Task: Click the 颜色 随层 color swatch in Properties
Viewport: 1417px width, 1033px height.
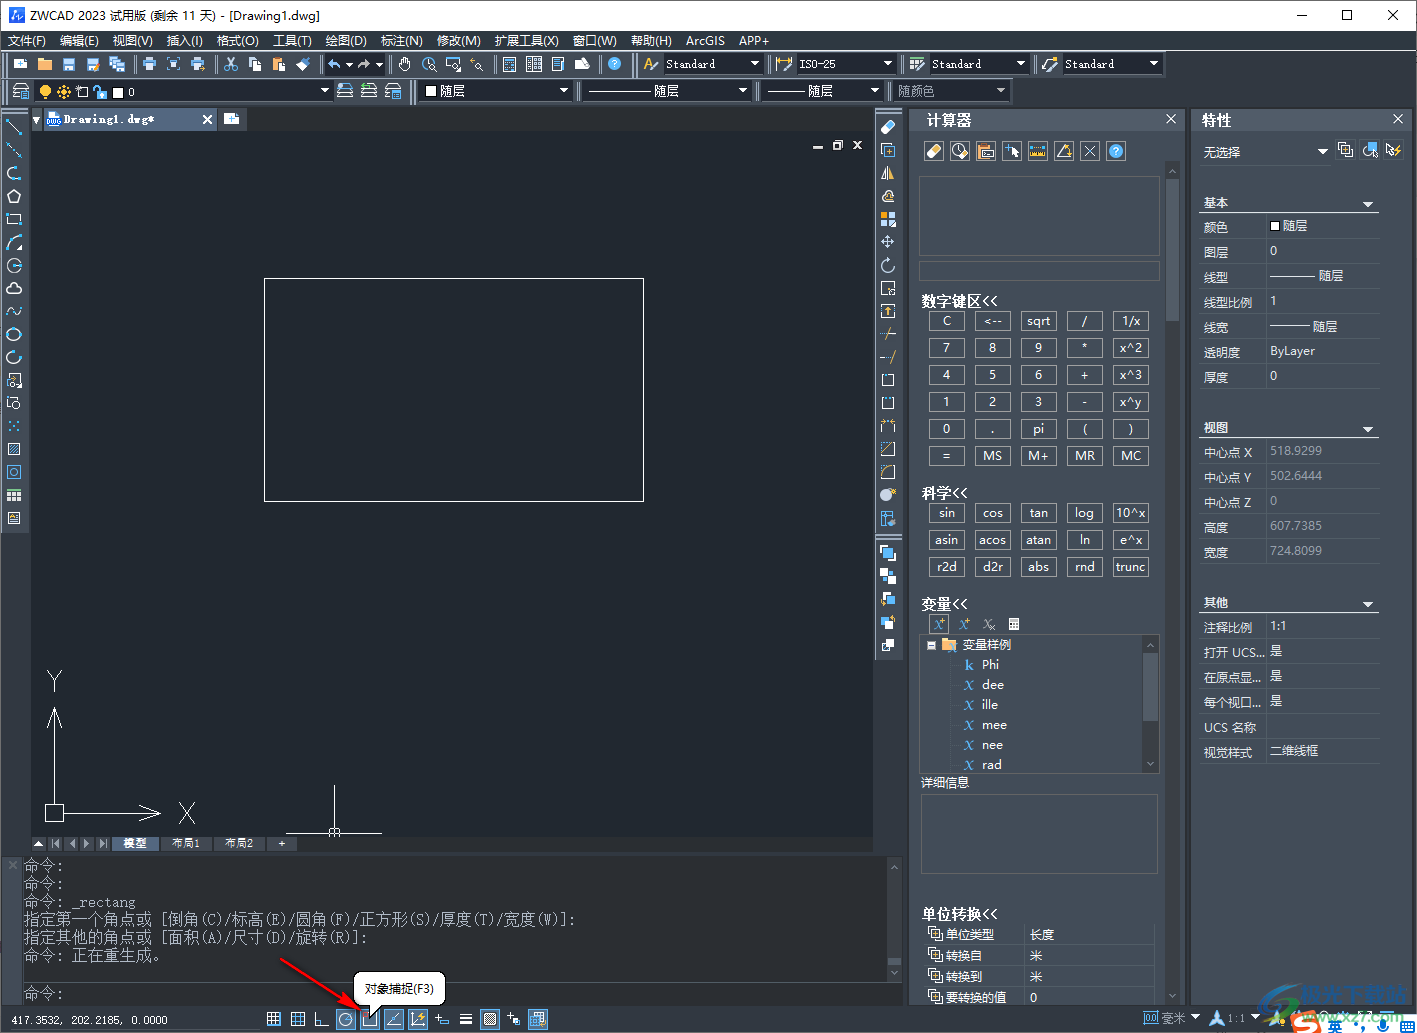Action: click(1275, 226)
